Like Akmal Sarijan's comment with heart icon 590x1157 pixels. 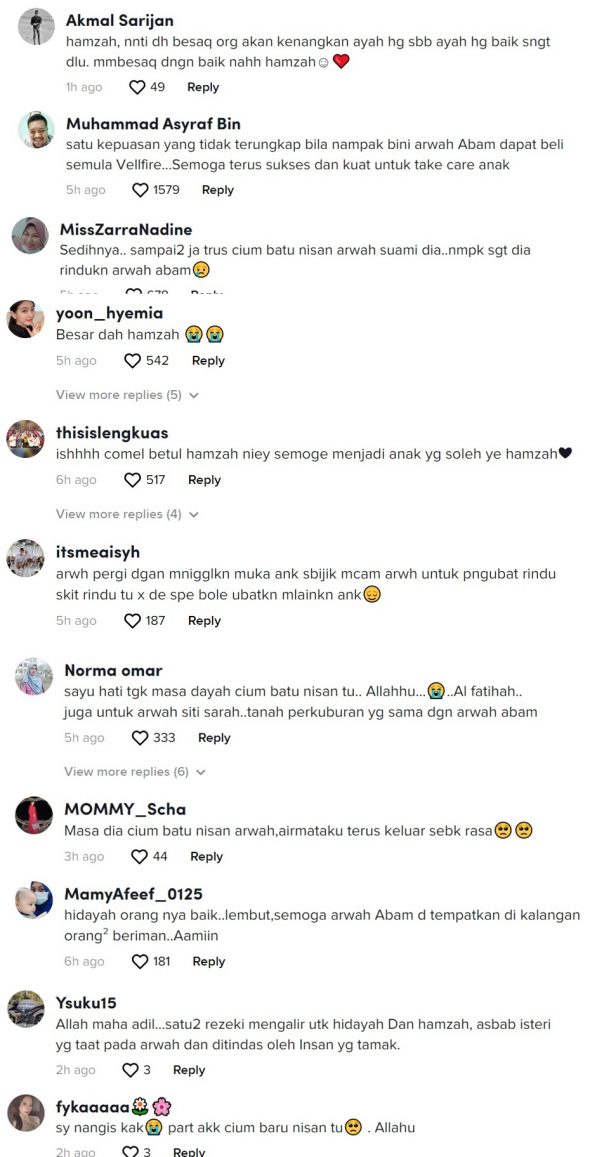(x=137, y=87)
